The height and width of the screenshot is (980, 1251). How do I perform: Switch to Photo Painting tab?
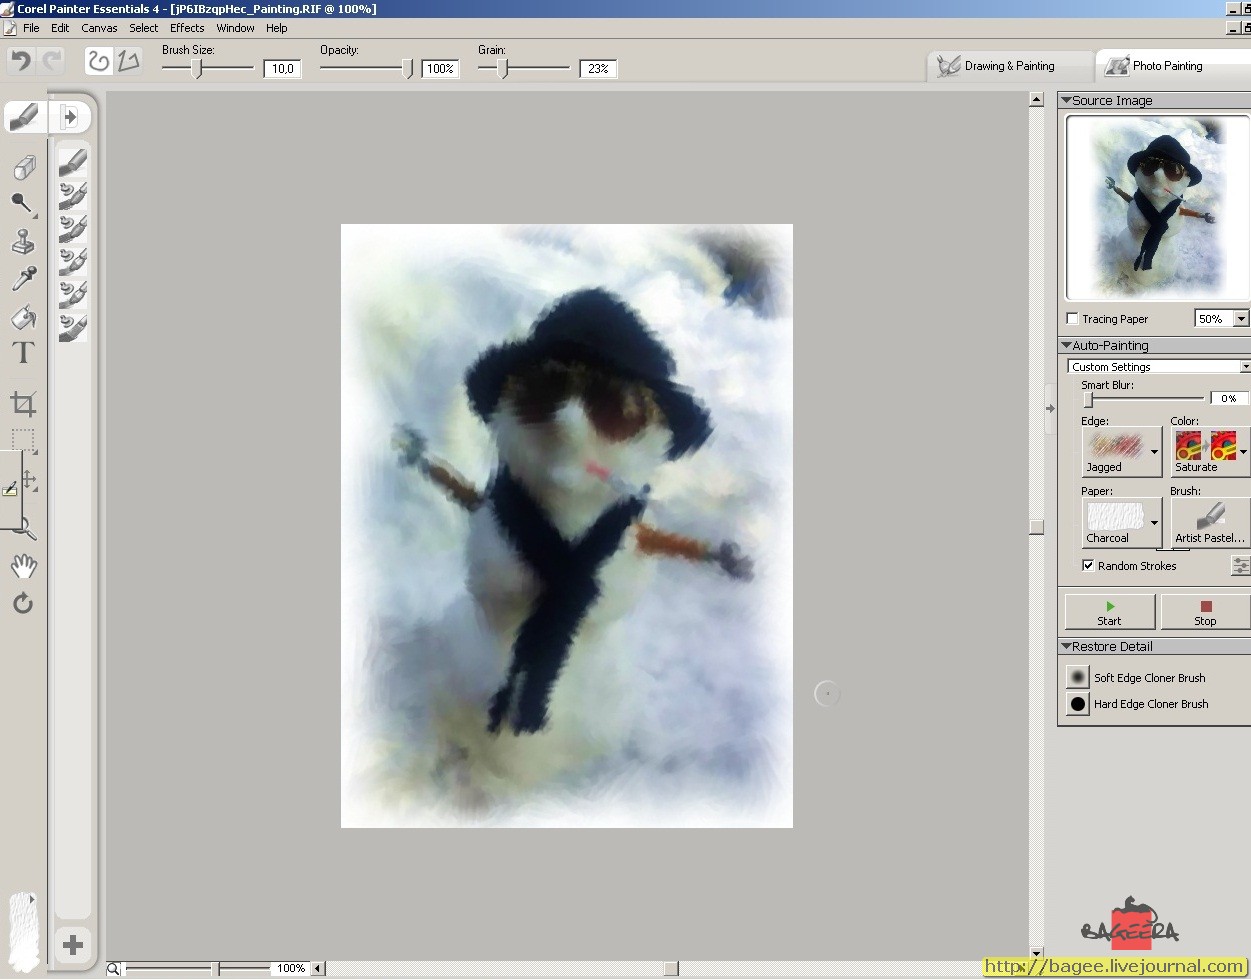pos(1172,66)
